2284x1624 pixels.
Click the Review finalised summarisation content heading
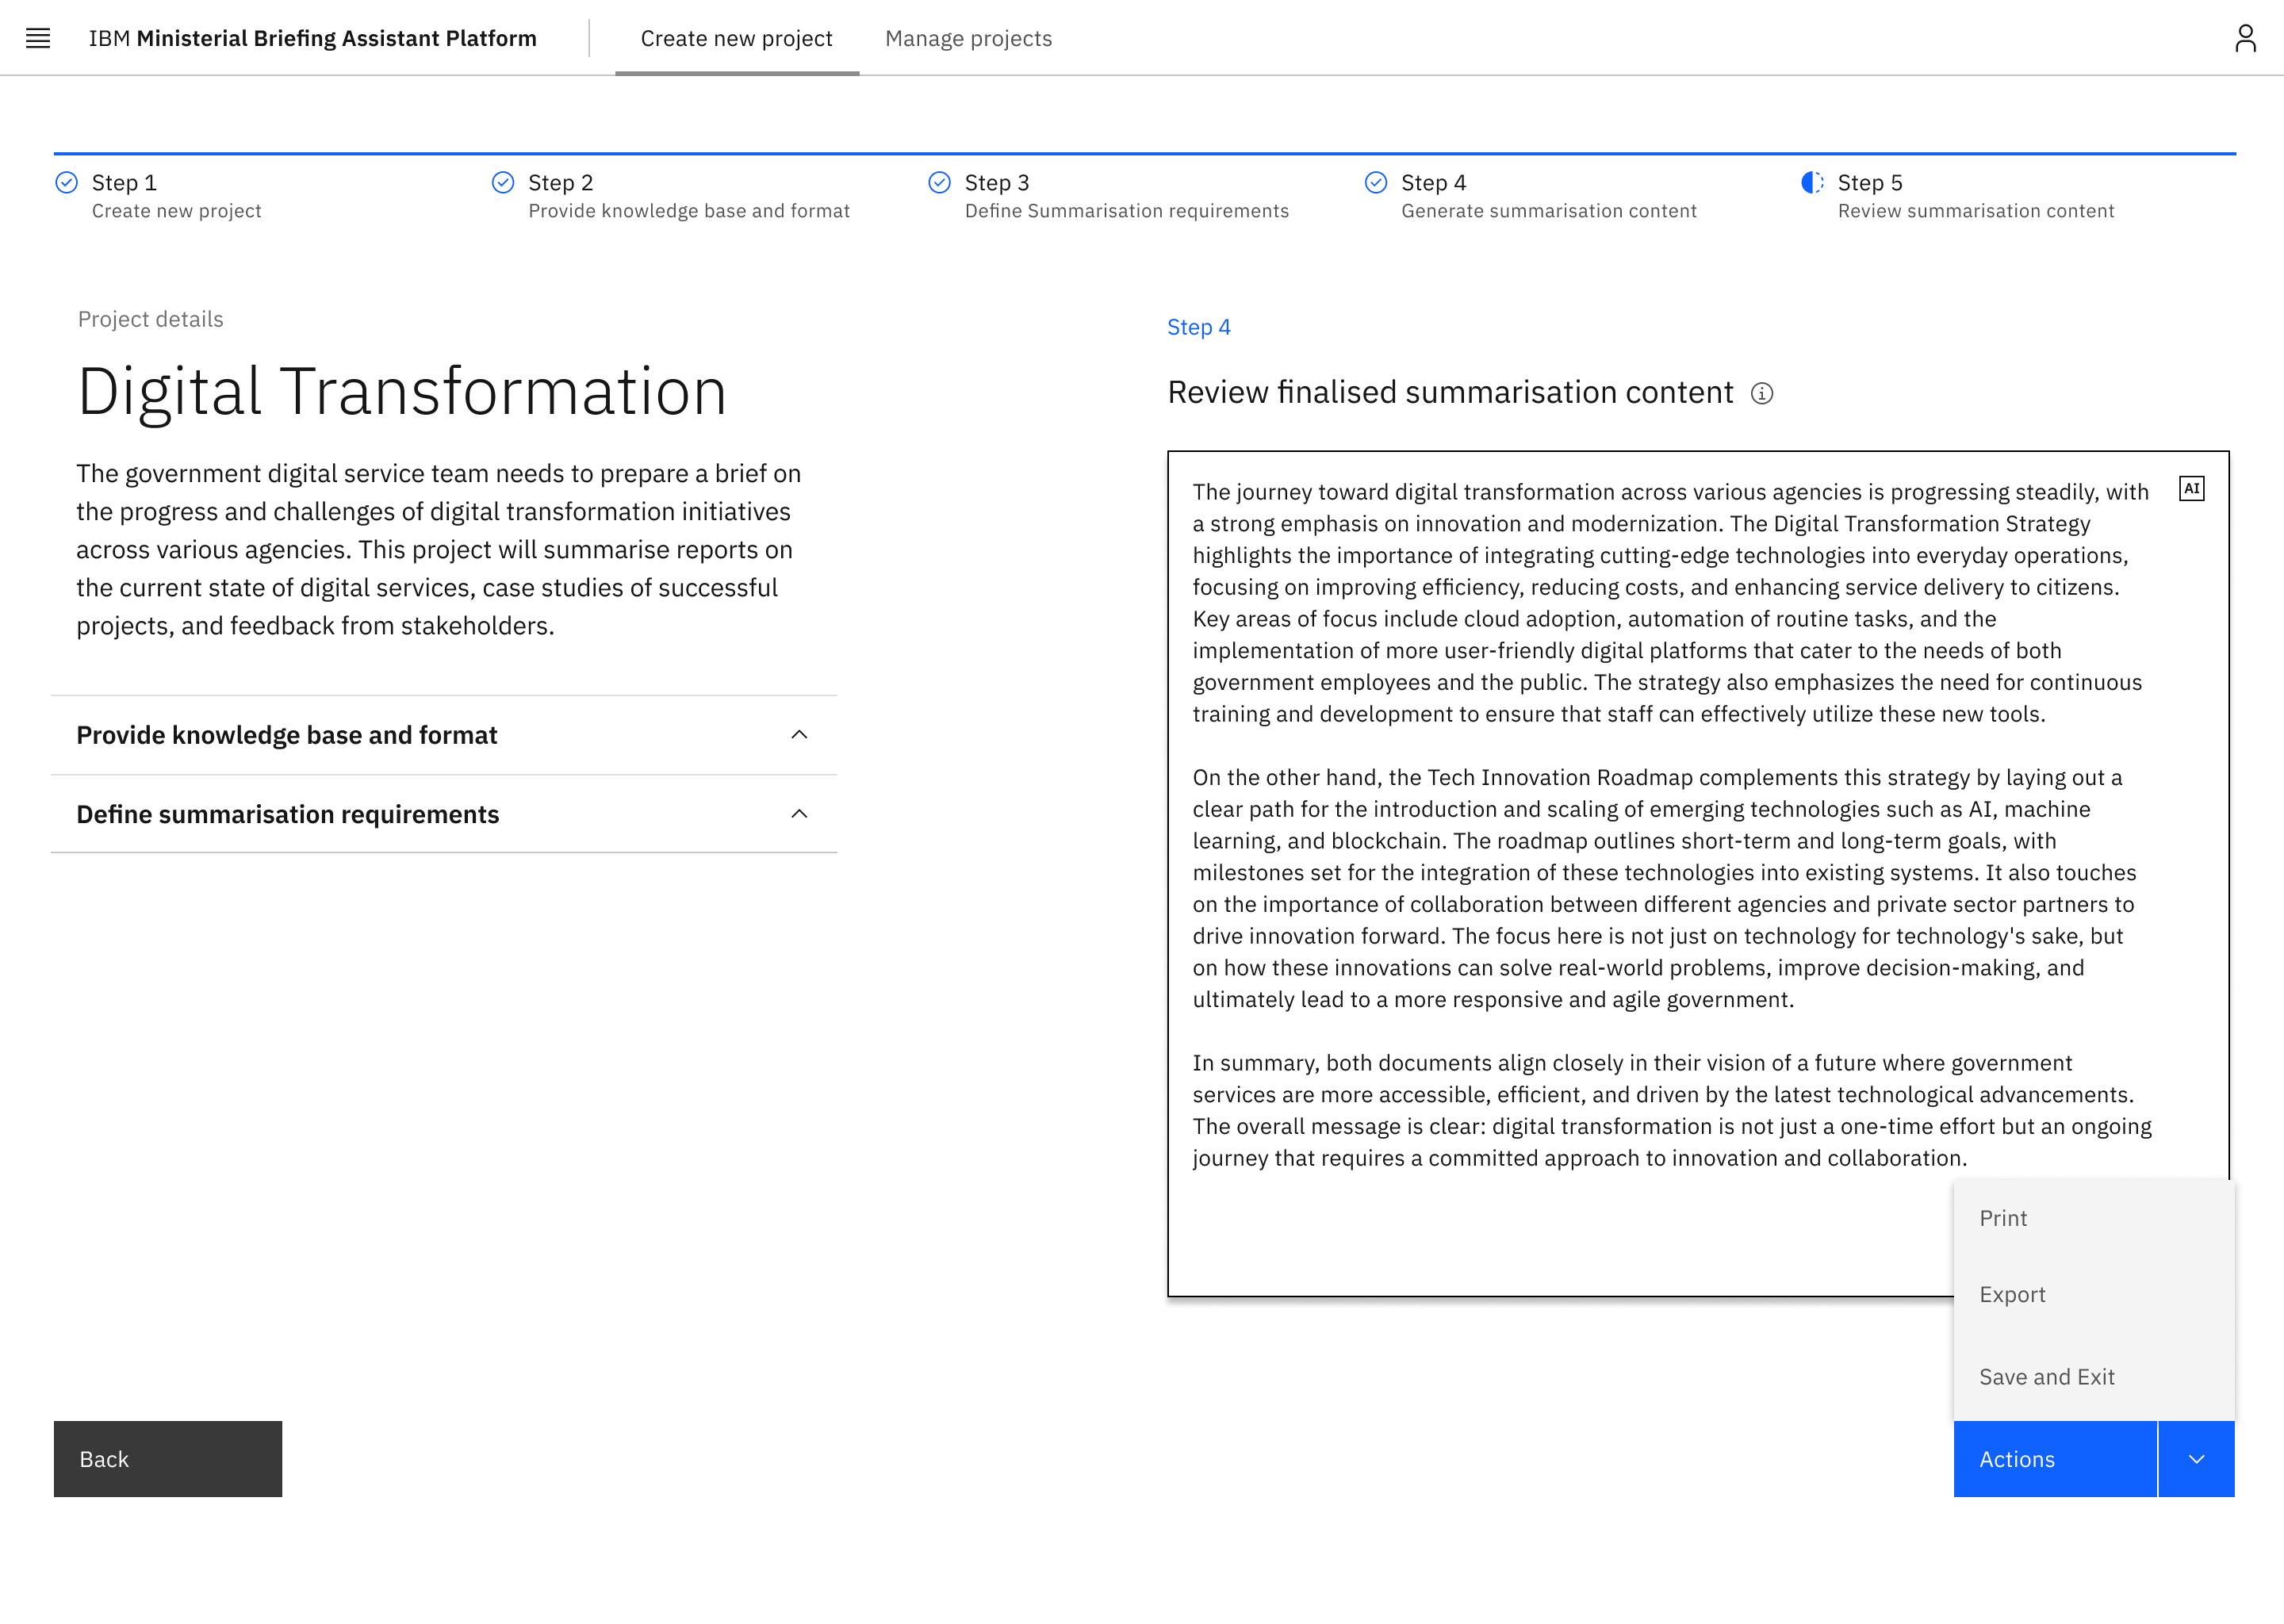pyautogui.click(x=1450, y=392)
